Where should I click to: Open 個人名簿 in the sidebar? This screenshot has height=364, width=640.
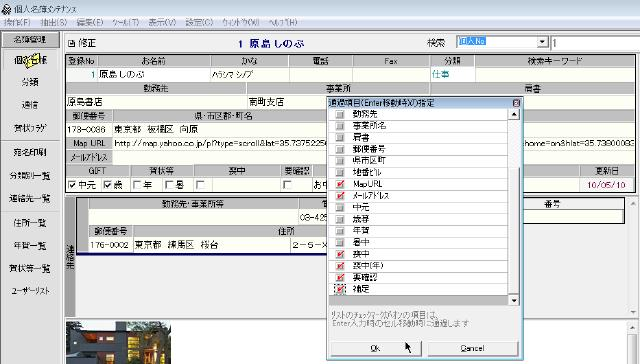[31, 60]
